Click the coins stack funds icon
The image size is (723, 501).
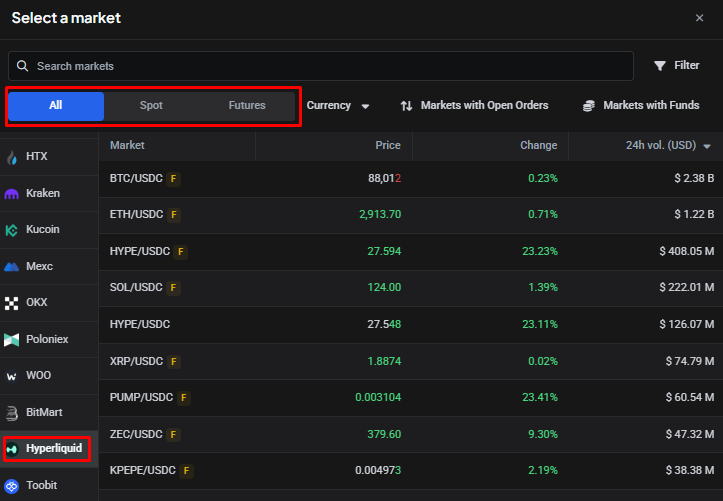click(x=589, y=106)
